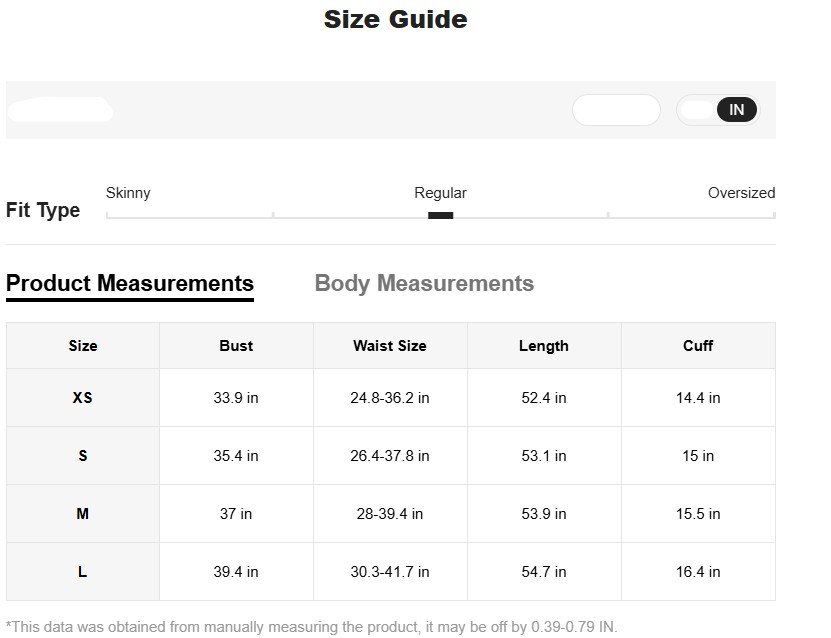Select the S size row header
This screenshot has height=638, width=831.
point(83,456)
